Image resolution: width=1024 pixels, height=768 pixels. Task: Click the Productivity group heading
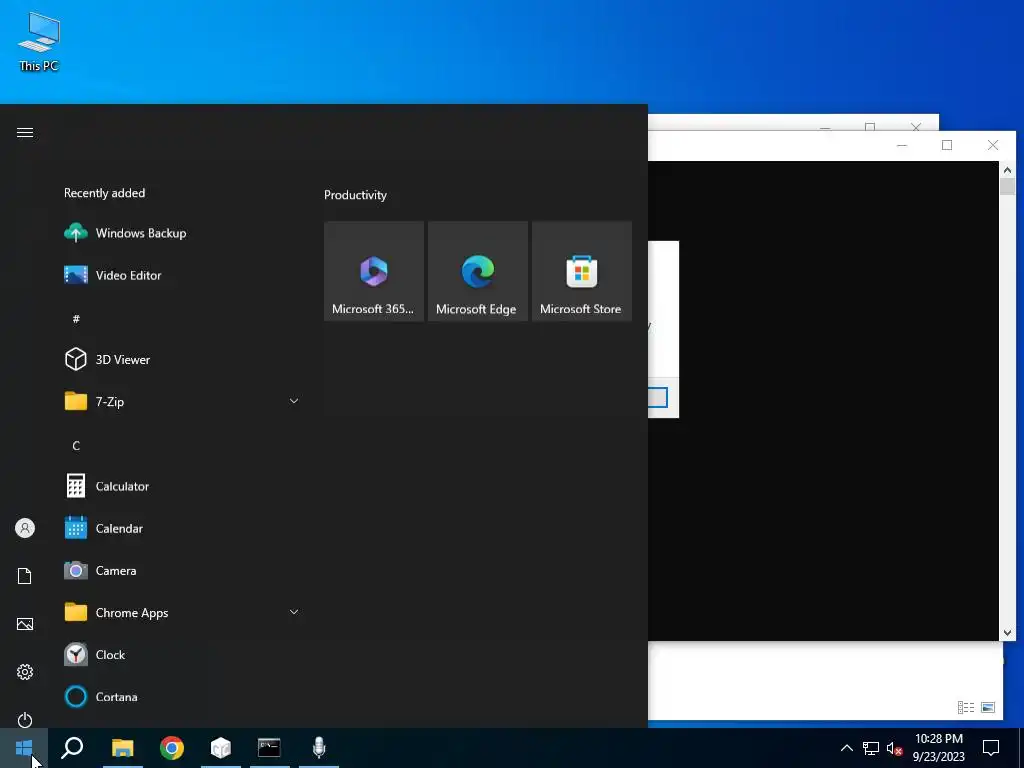pos(355,195)
